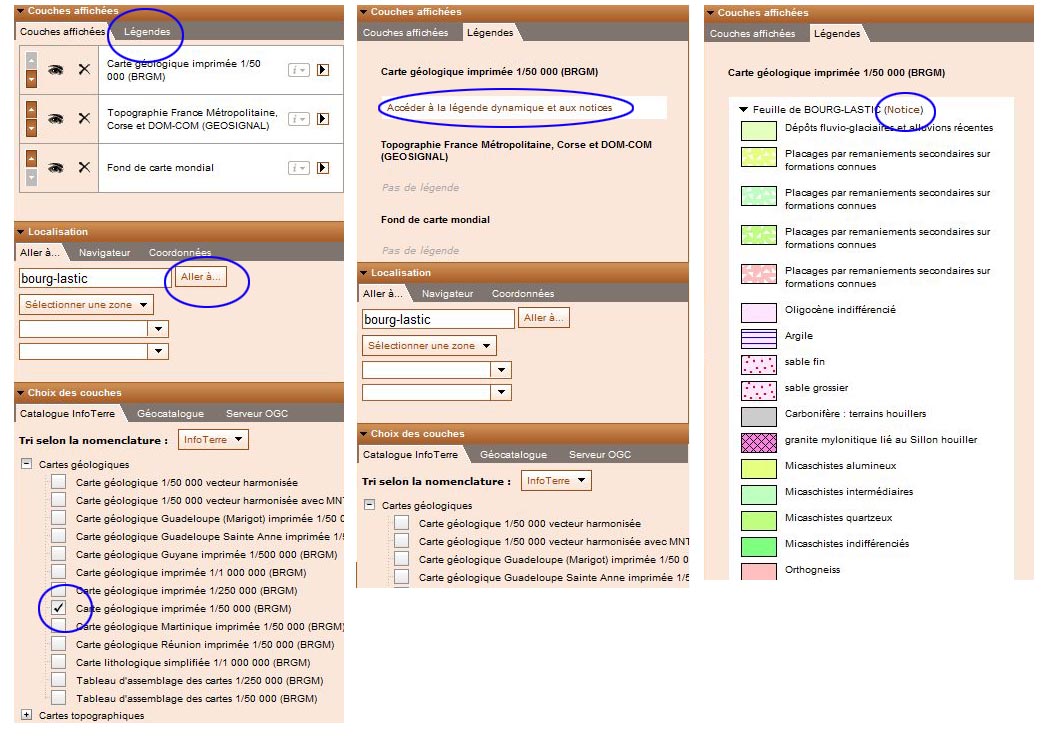Screen dimensions: 1044x743
Task: Remove the Fond de carte mondial layer
Action: 84,168
